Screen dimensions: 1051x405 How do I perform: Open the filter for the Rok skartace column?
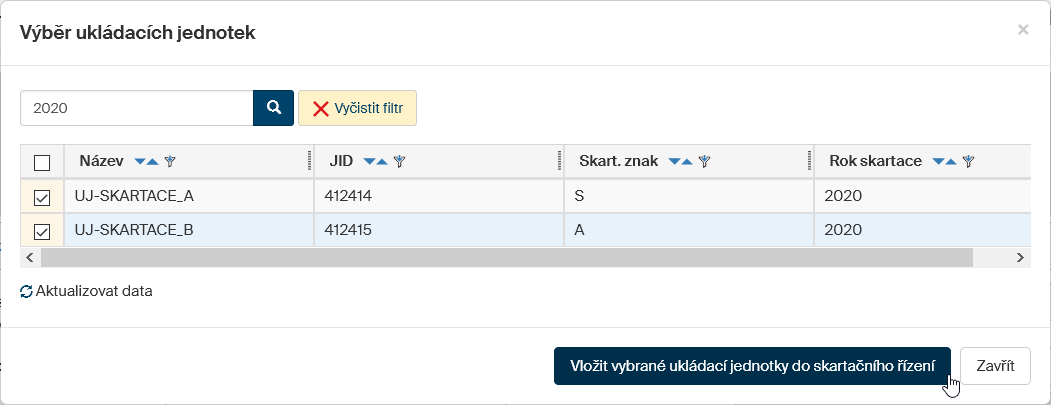pyautogui.click(x=968, y=161)
